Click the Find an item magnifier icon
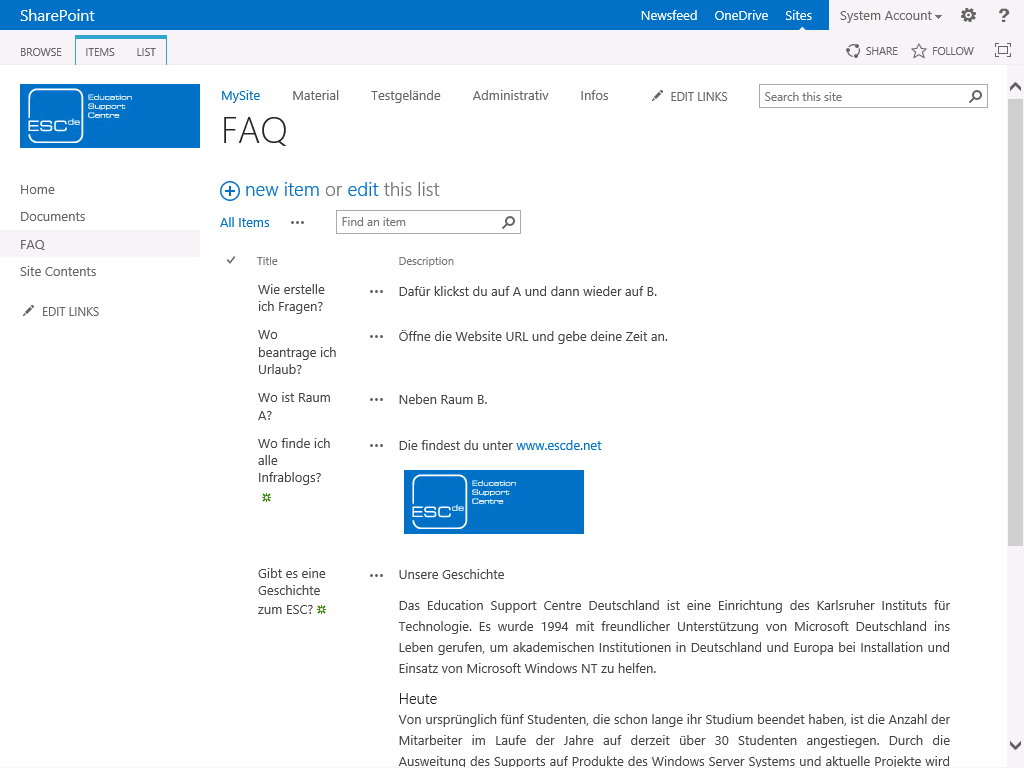The height and width of the screenshot is (768, 1024). click(x=508, y=222)
